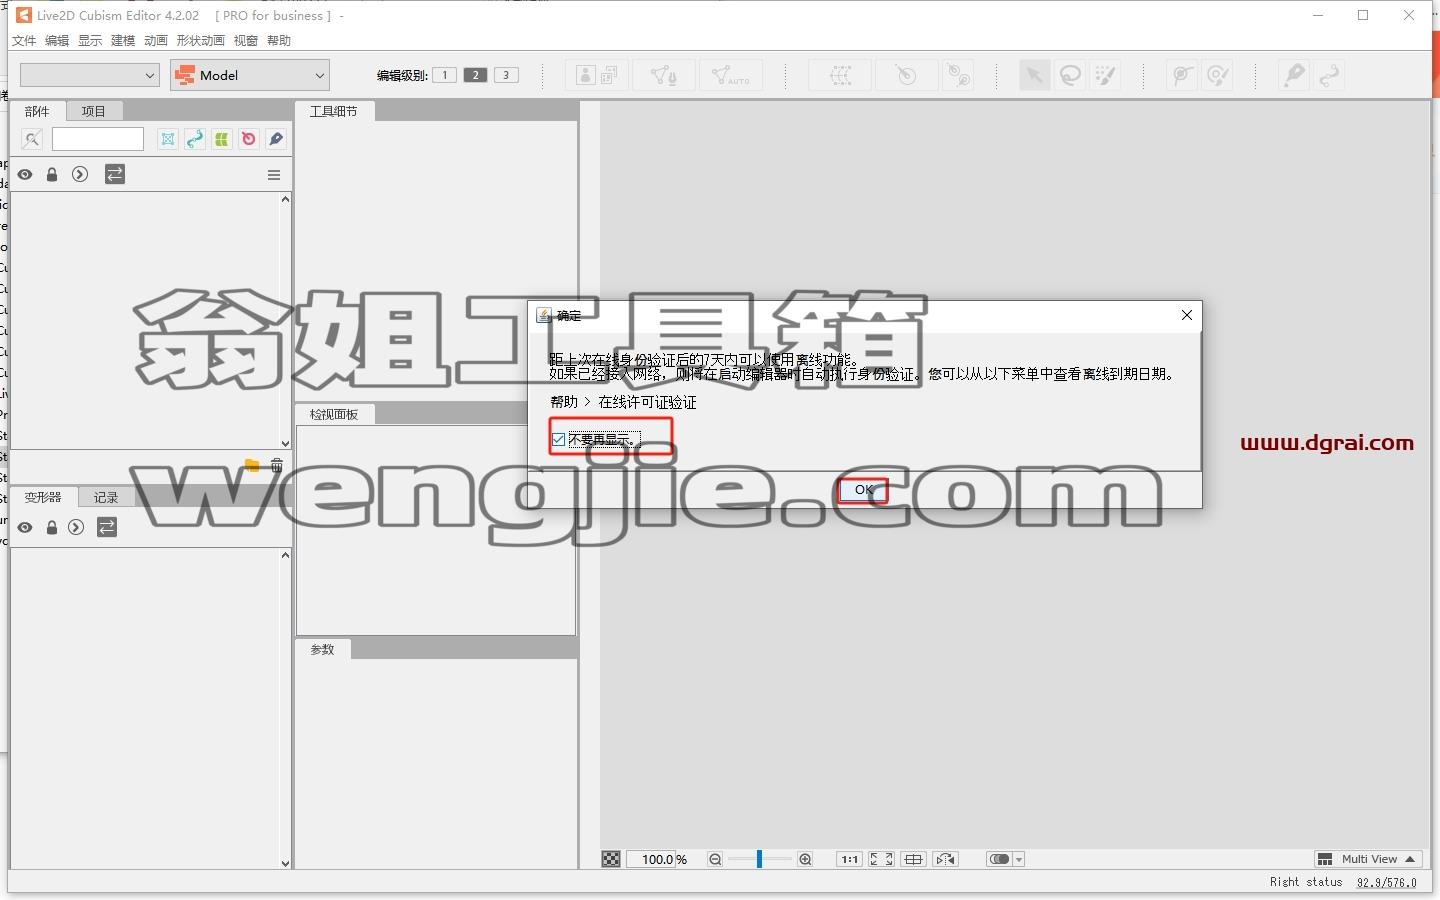The height and width of the screenshot is (900, 1440).
Task: Open the 帮助 menu
Action: pos(279,41)
